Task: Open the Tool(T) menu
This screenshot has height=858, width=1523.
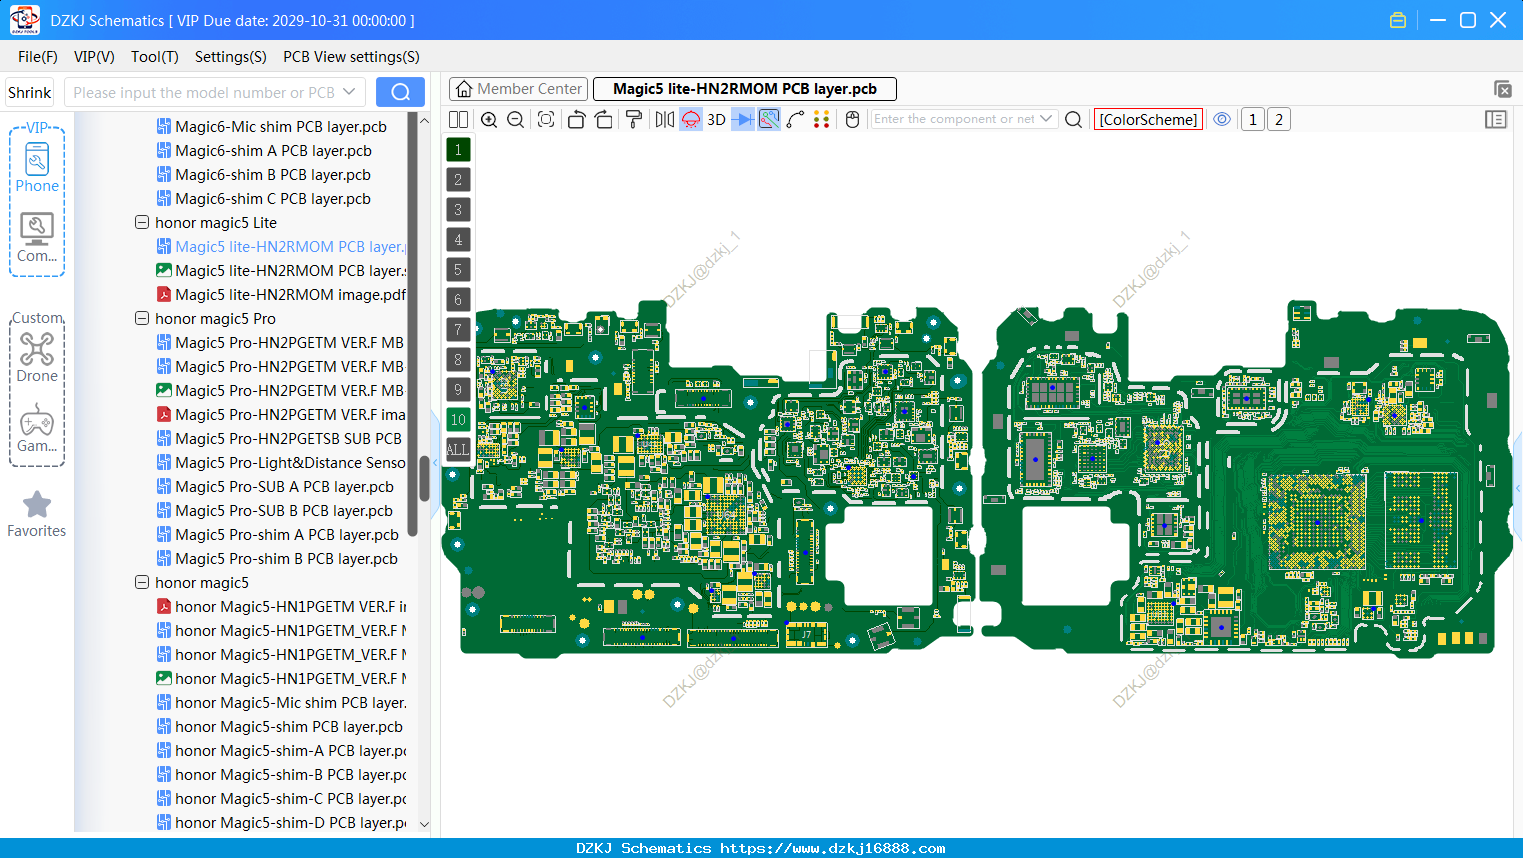Action: (x=155, y=57)
